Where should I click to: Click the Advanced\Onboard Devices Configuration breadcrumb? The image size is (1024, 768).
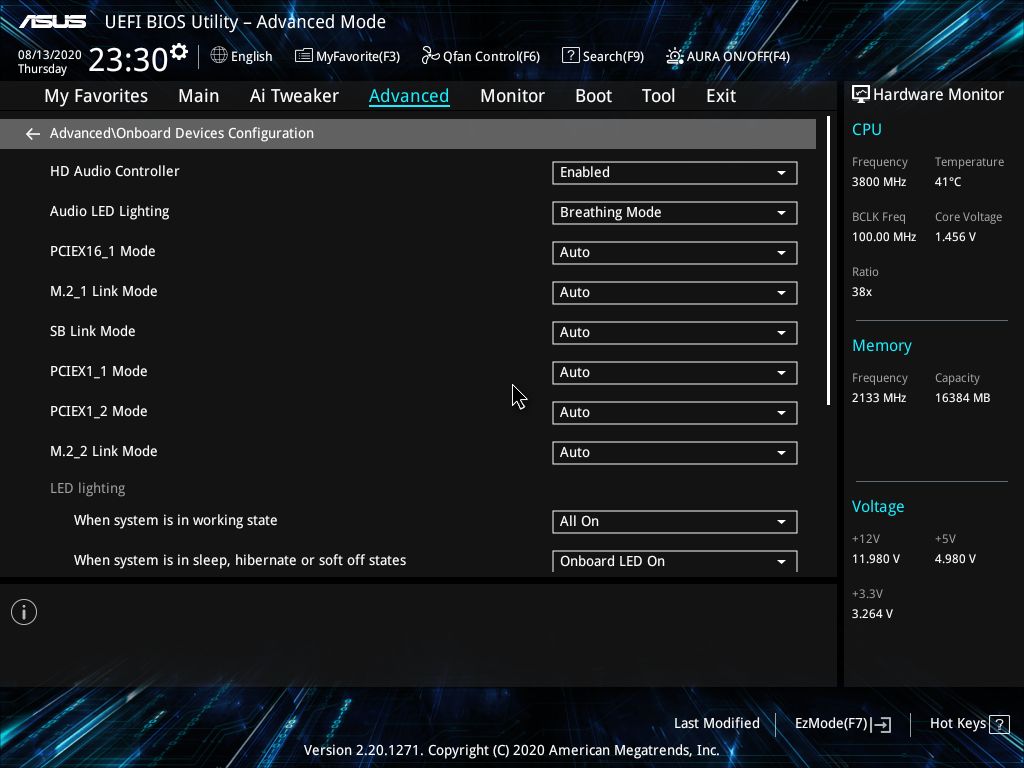[182, 133]
